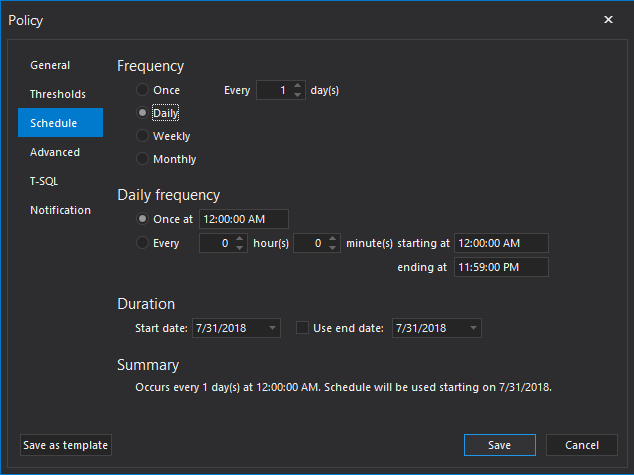Increase the Every day(s) spinner value

[298, 86]
